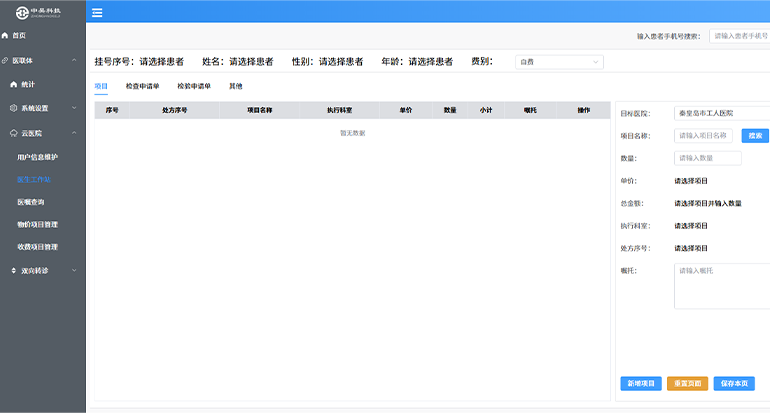Screen dimensions: 770x413
Task: Collapse the 云医院 submenu chevron
Action: coord(74,133)
